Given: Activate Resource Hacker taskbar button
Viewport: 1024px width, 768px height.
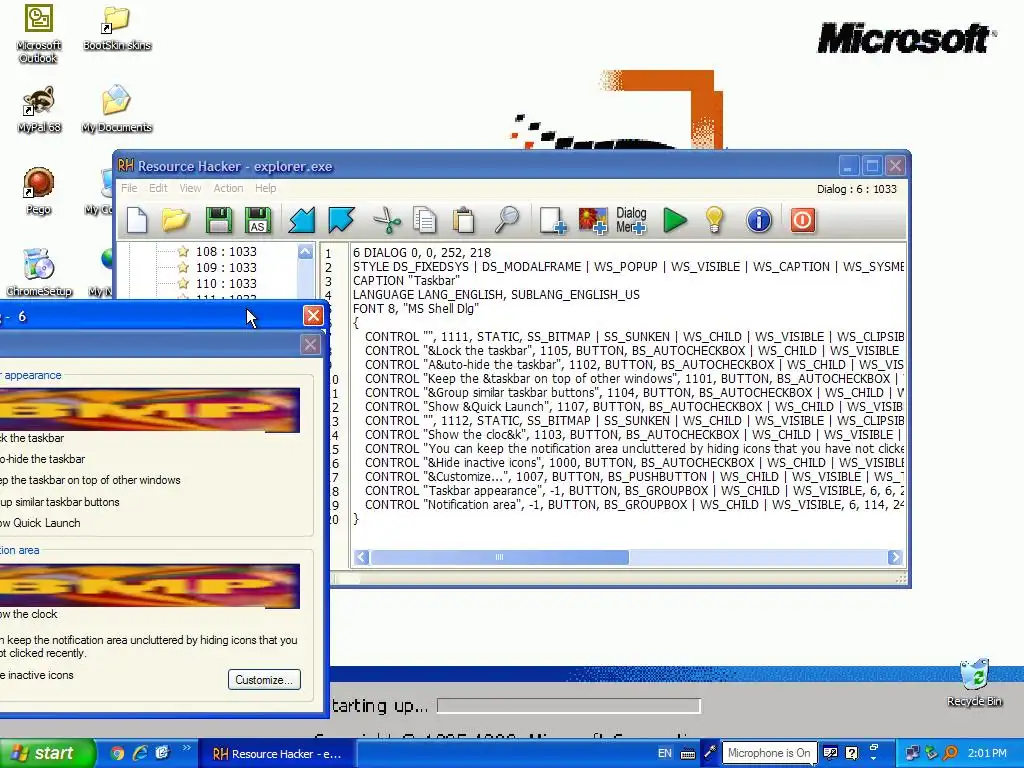Looking at the screenshot, I should click(277, 754).
